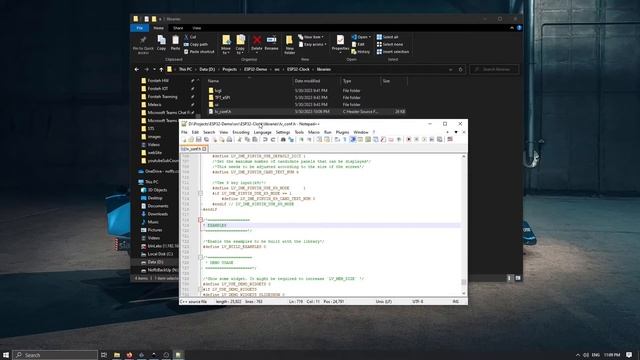Select lvgl folder in file list
This screenshot has width=640, height=360.
click(218, 91)
